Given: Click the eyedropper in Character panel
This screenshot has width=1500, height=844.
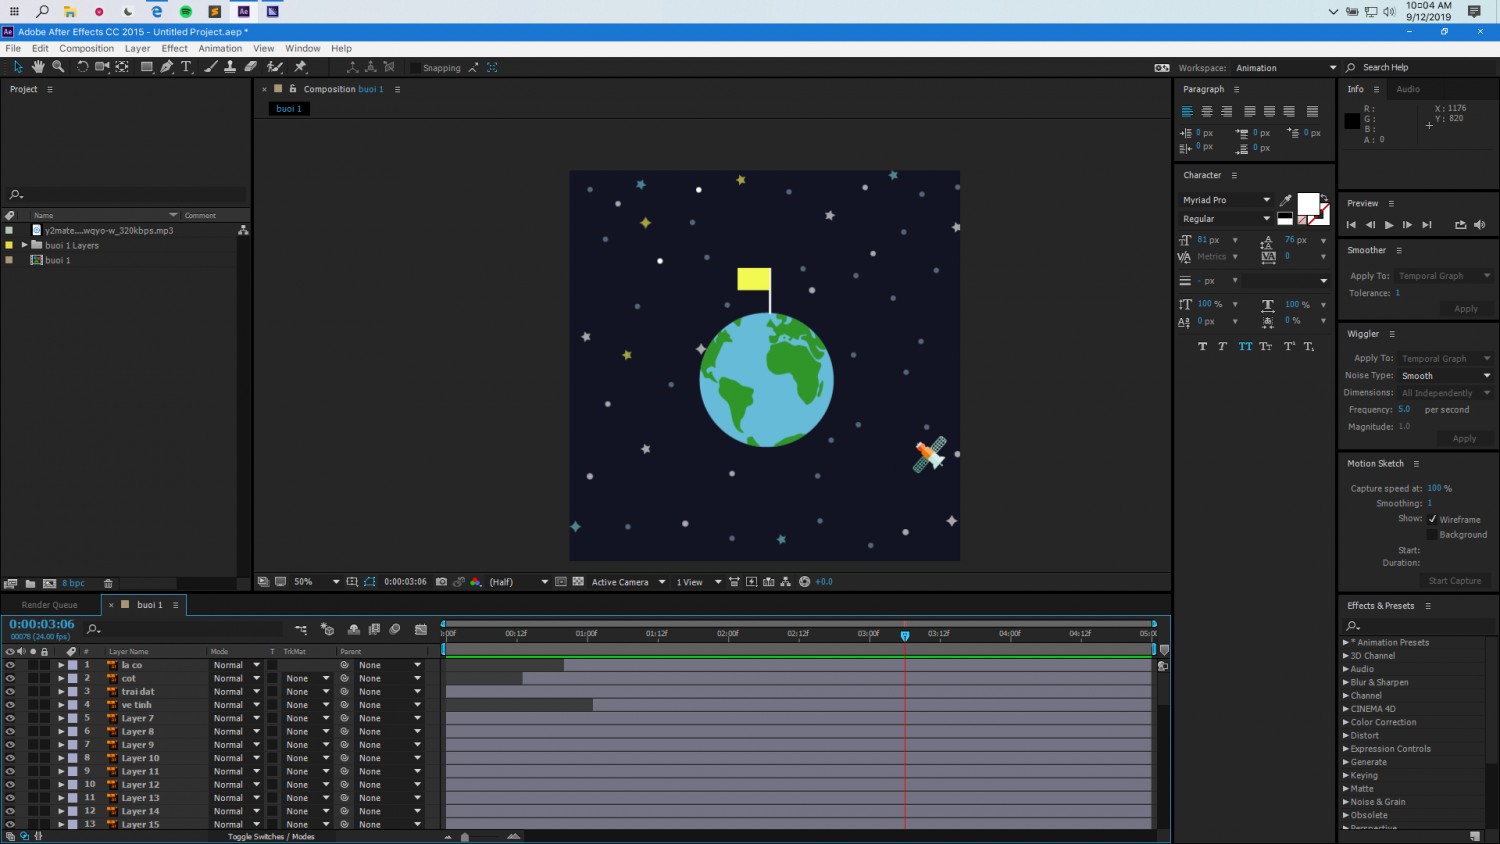Looking at the screenshot, I should (x=1285, y=200).
